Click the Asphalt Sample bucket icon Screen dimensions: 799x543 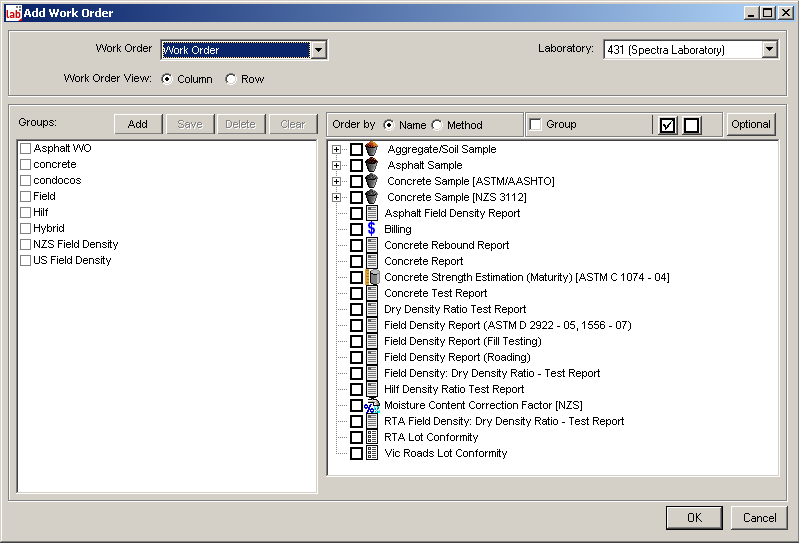coord(372,165)
